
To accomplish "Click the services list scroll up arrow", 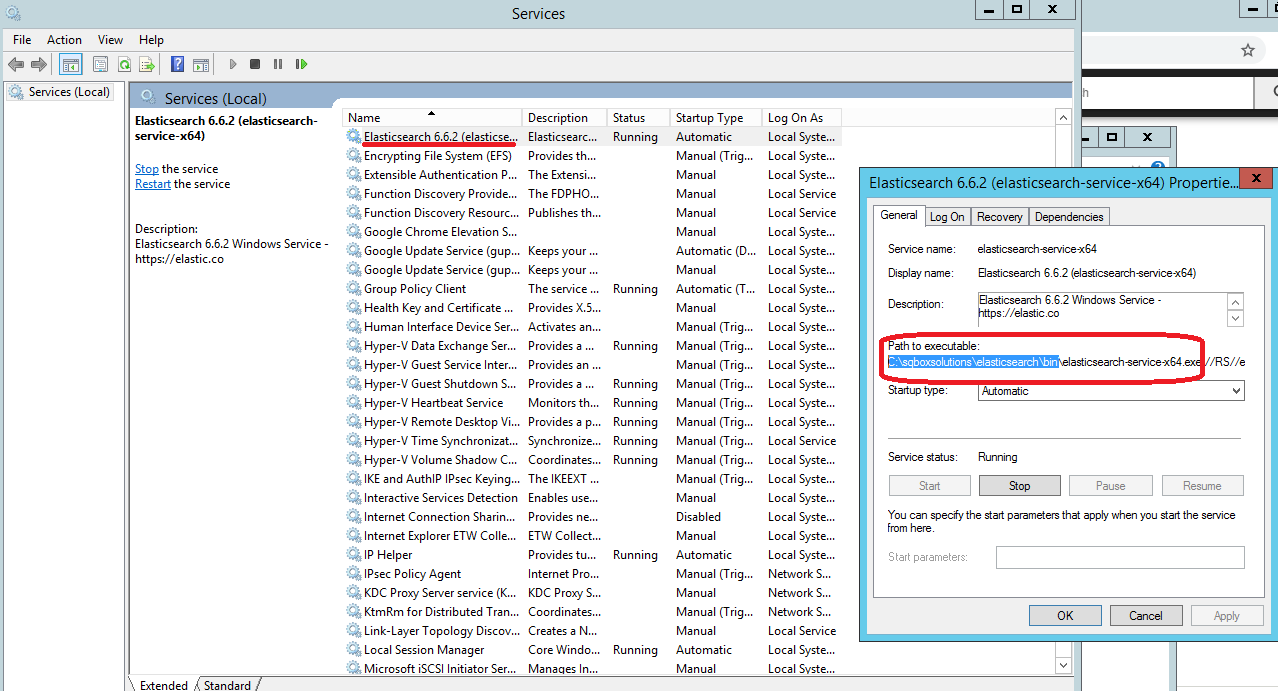I will [x=1064, y=118].
